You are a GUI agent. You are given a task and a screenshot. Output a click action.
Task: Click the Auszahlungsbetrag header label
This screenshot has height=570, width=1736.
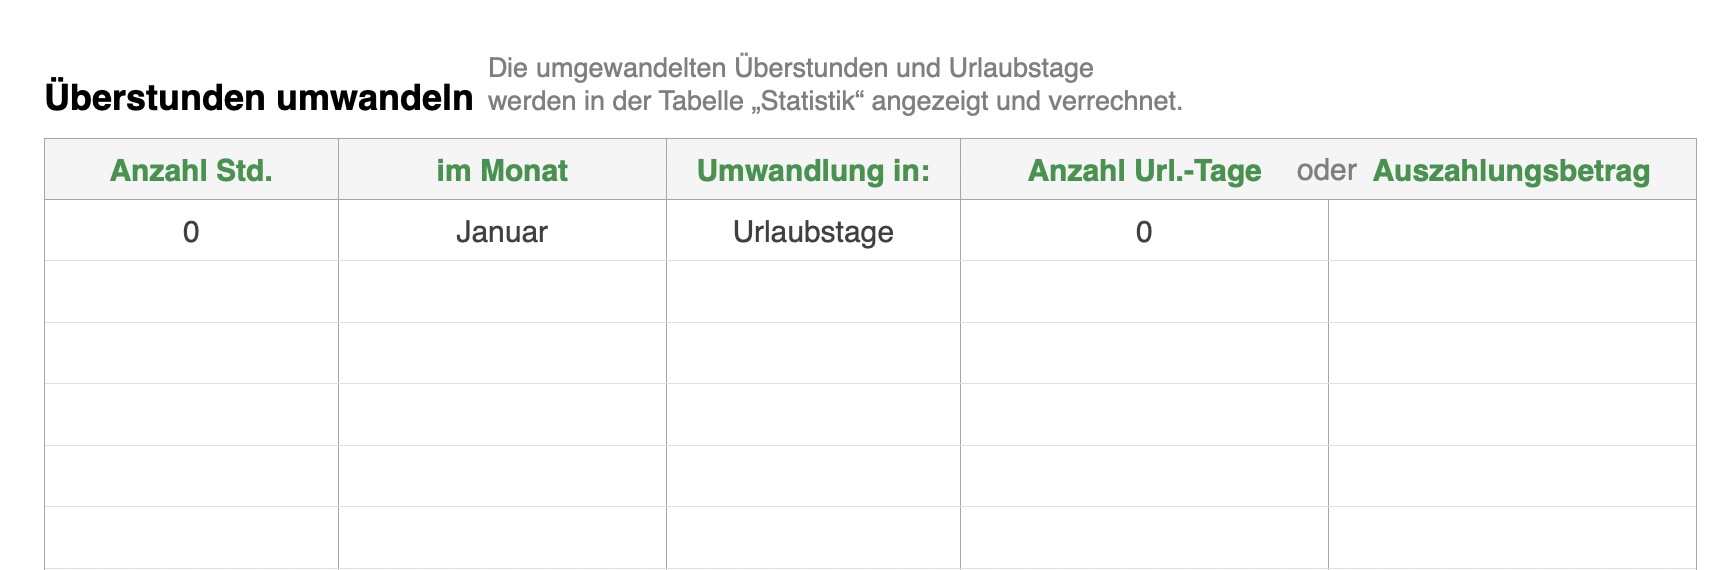[1511, 170]
